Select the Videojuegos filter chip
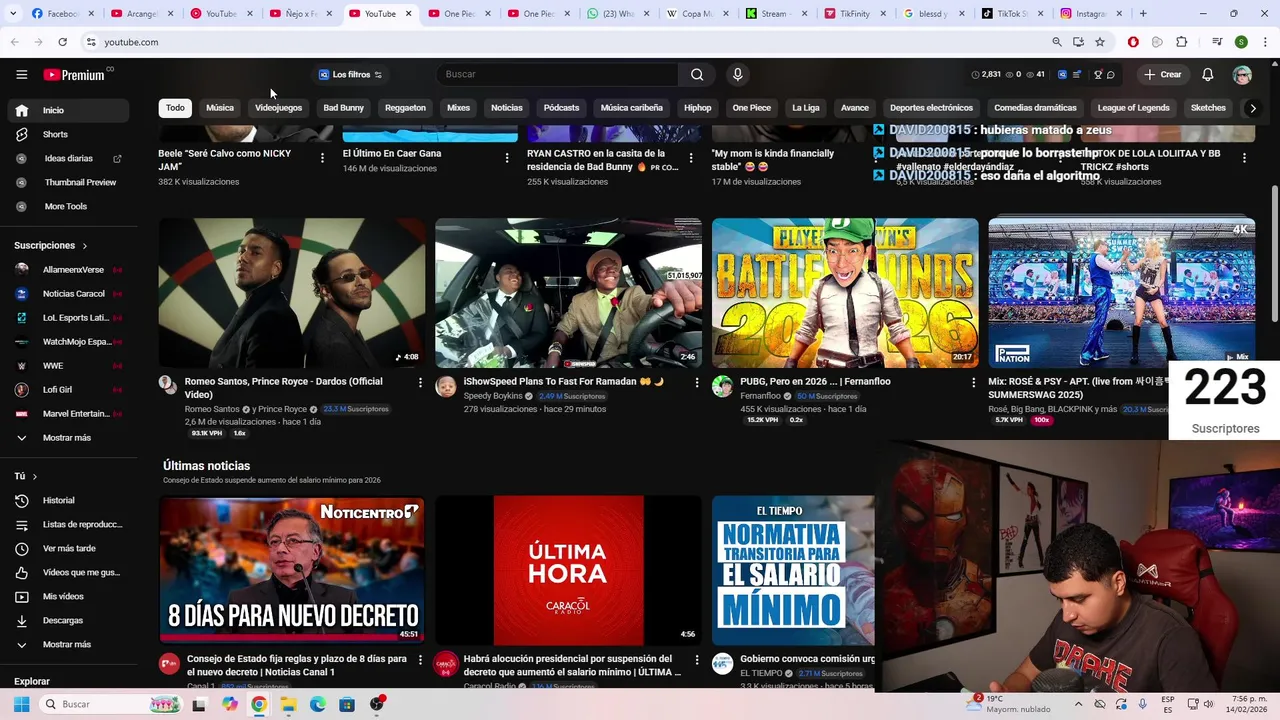This screenshot has height=720, width=1280. pos(278,108)
